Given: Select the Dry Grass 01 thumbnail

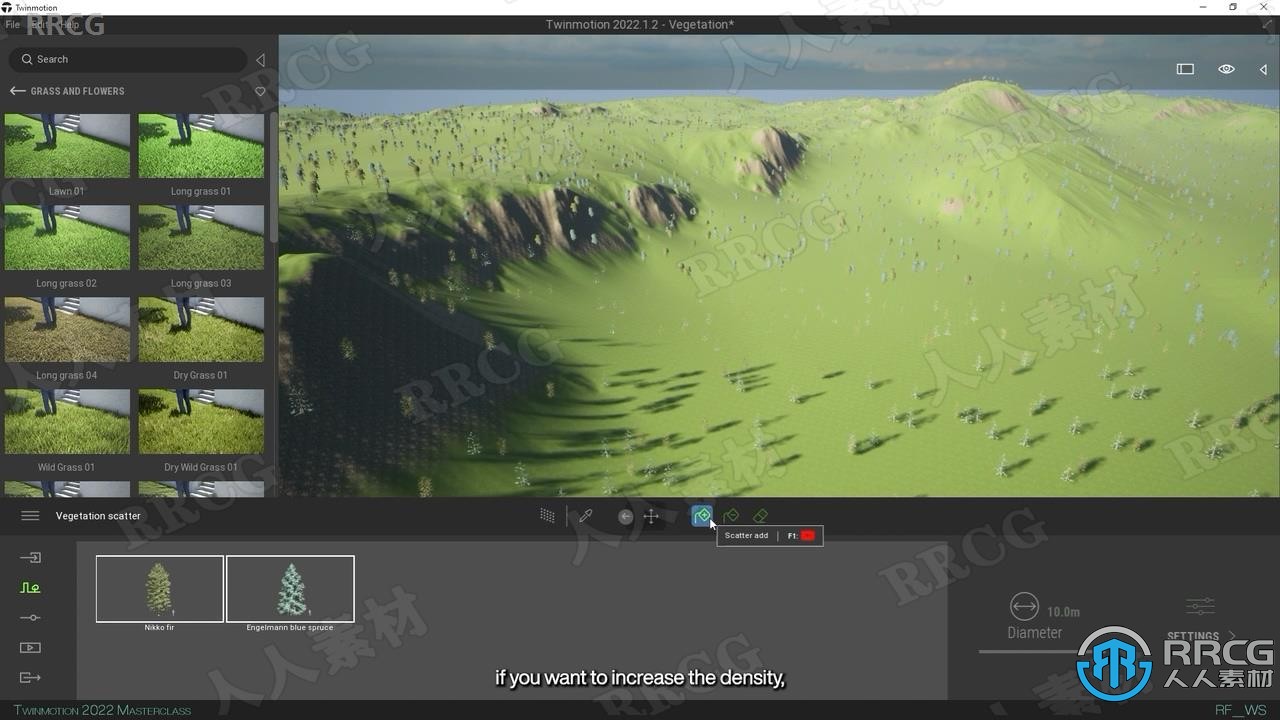Looking at the screenshot, I should point(201,330).
